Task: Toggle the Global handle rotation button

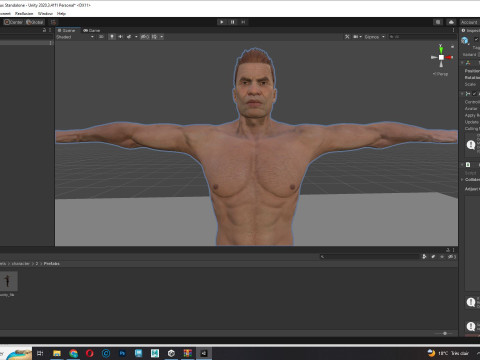Action: (35, 22)
